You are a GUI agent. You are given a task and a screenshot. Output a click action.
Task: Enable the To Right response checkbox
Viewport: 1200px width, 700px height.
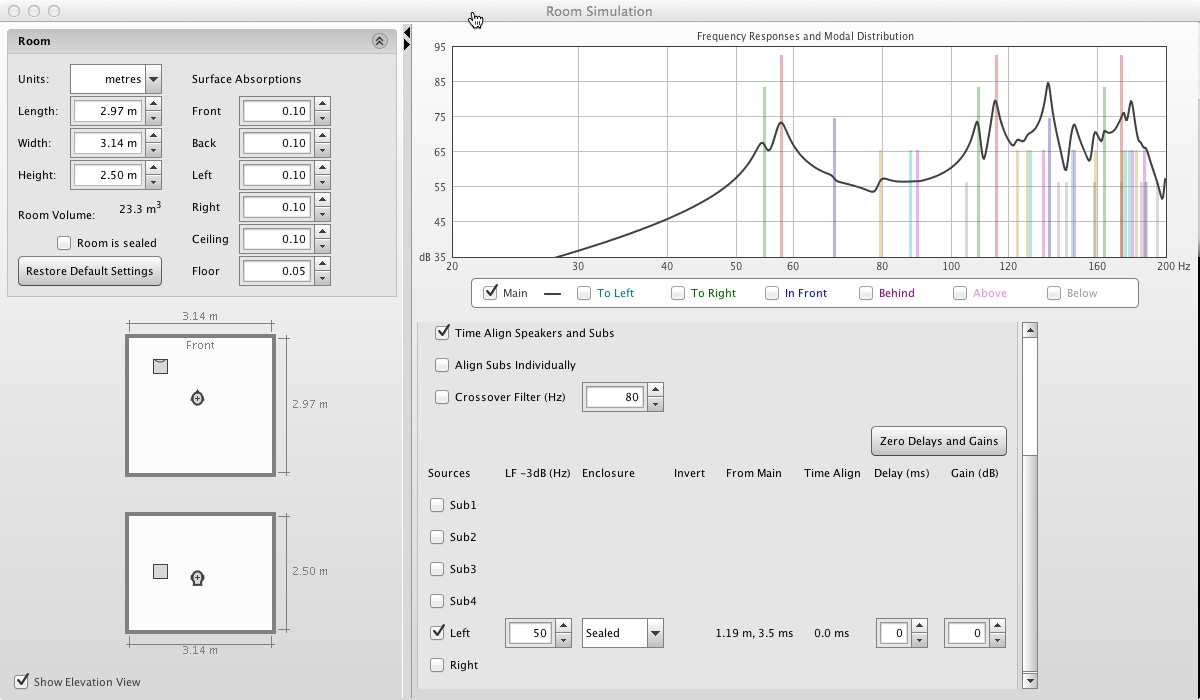click(x=678, y=293)
